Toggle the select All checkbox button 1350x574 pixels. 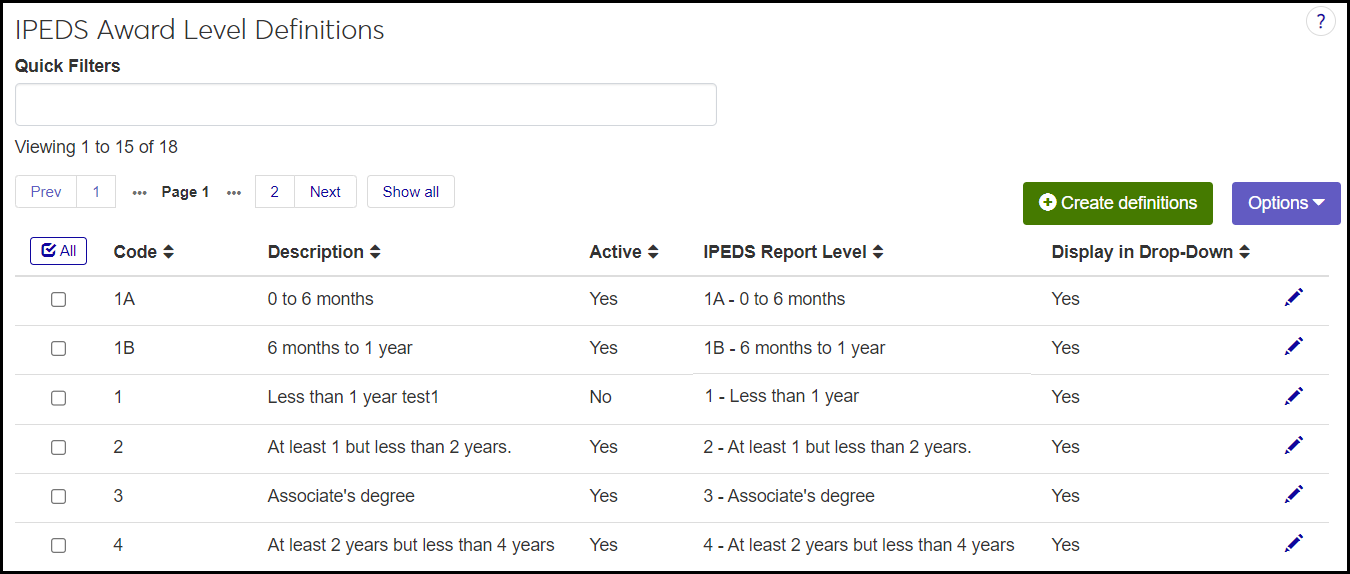point(59,251)
